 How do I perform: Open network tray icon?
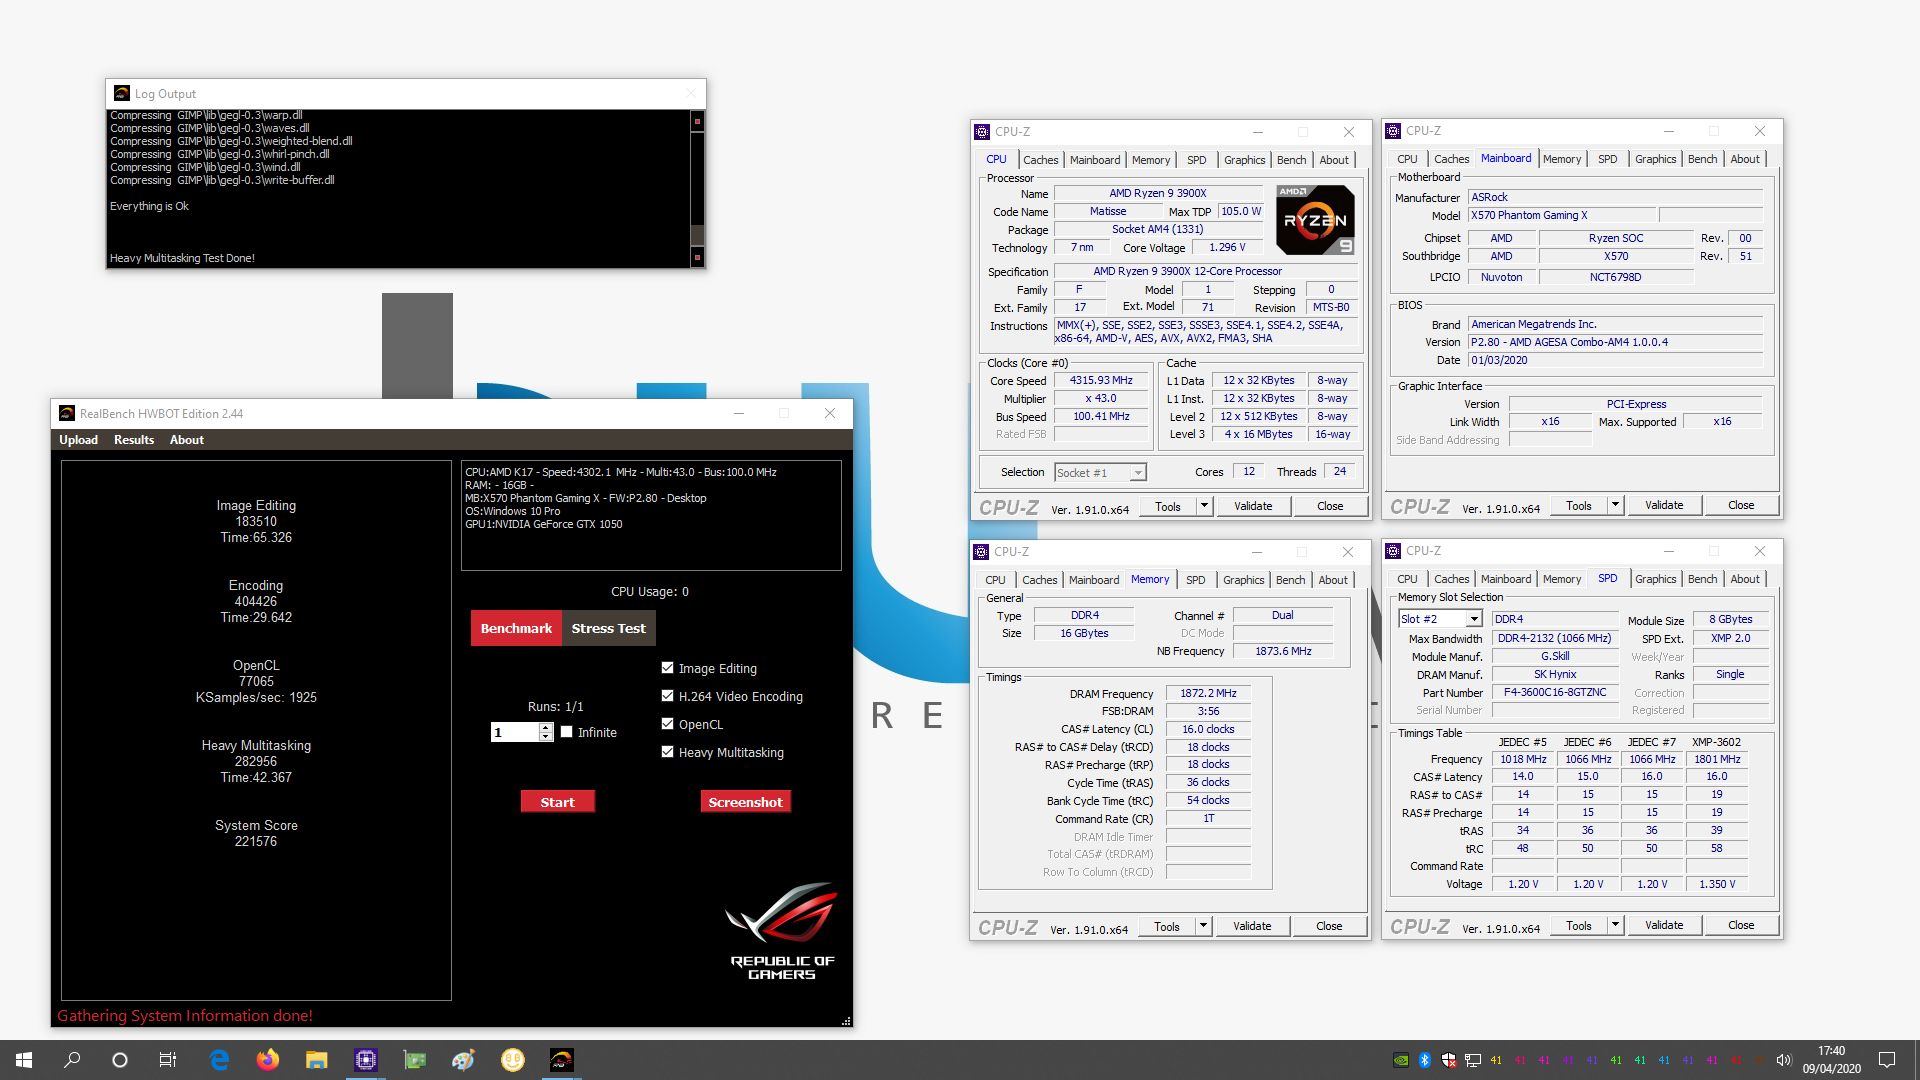[1472, 1060]
